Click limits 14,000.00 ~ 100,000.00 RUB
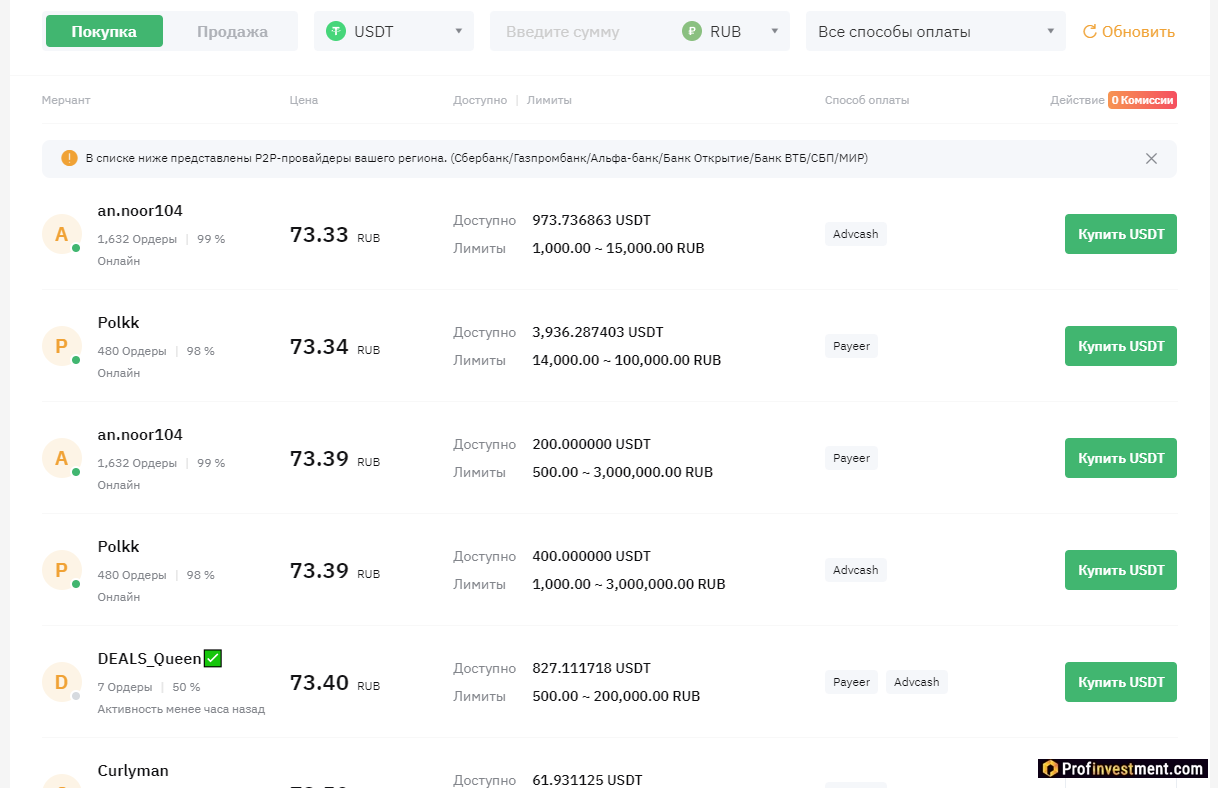Image resolution: width=1218 pixels, height=788 pixels. coord(626,360)
